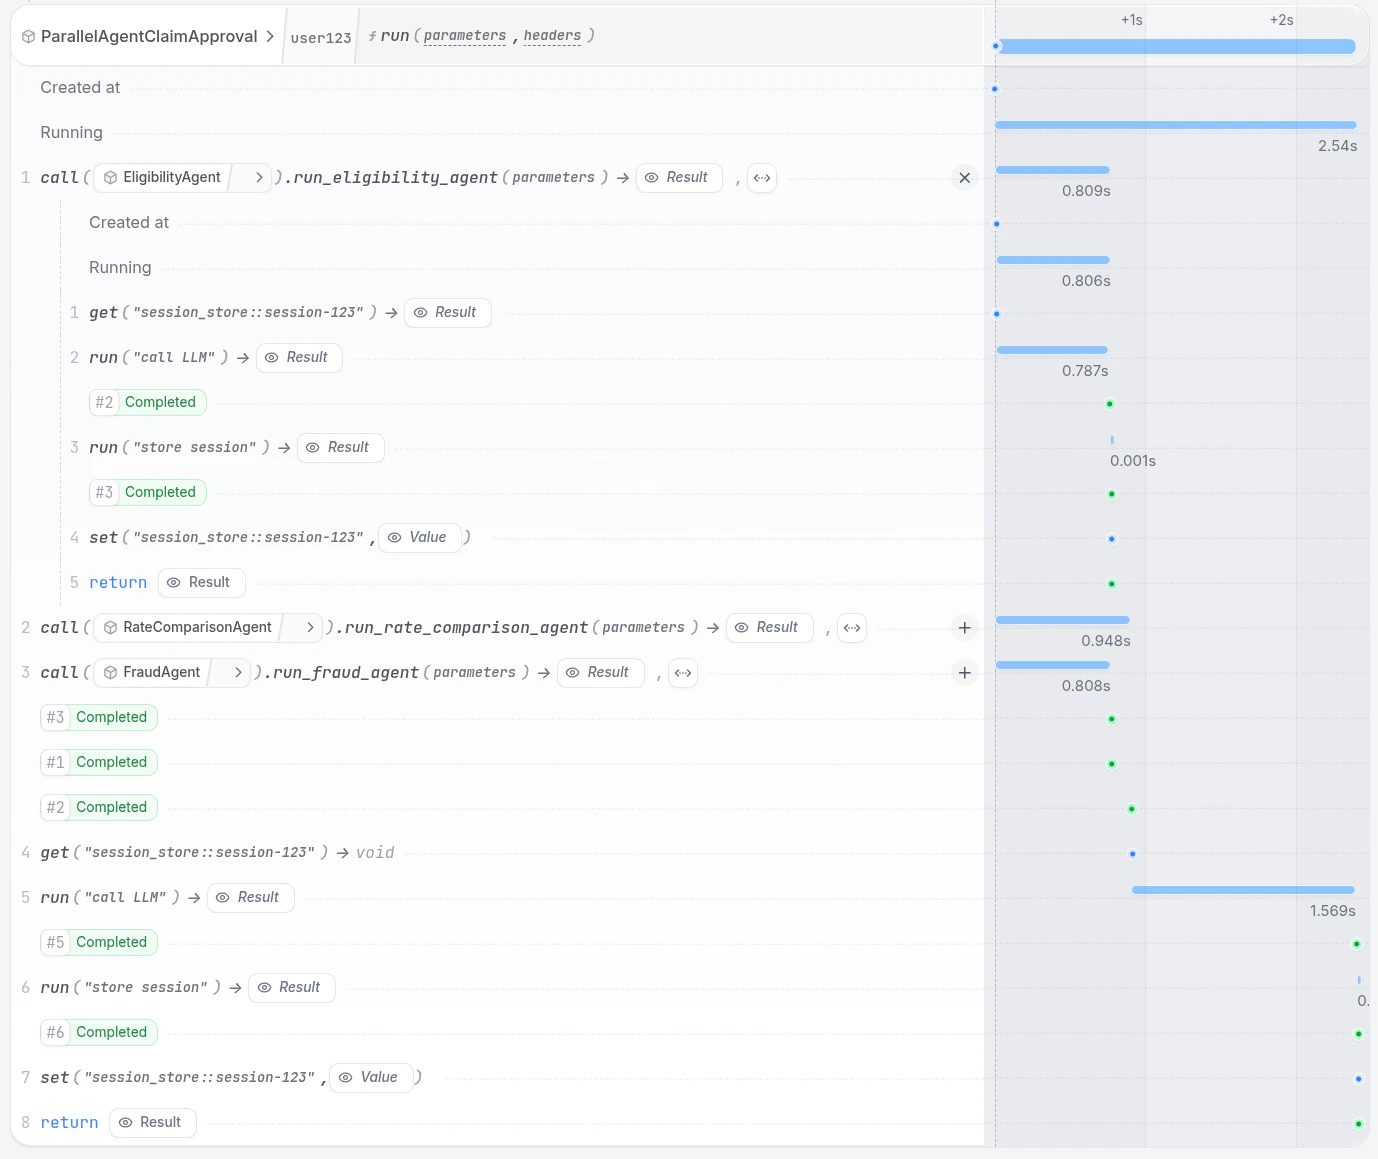Click arrows icon after run_eligibility_agent Result
1378x1159 pixels.
(762, 178)
